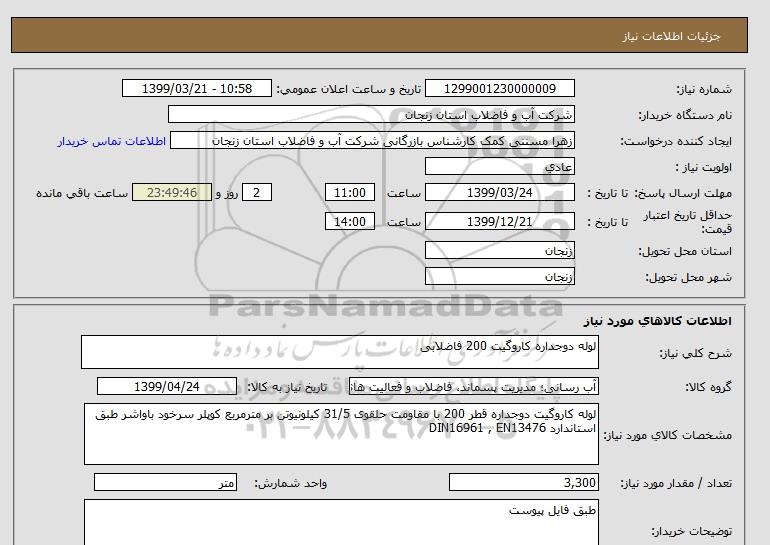The height and width of the screenshot is (545, 770).
Task: Click the label ایجاد کننده درخواست
Action: coord(676,141)
